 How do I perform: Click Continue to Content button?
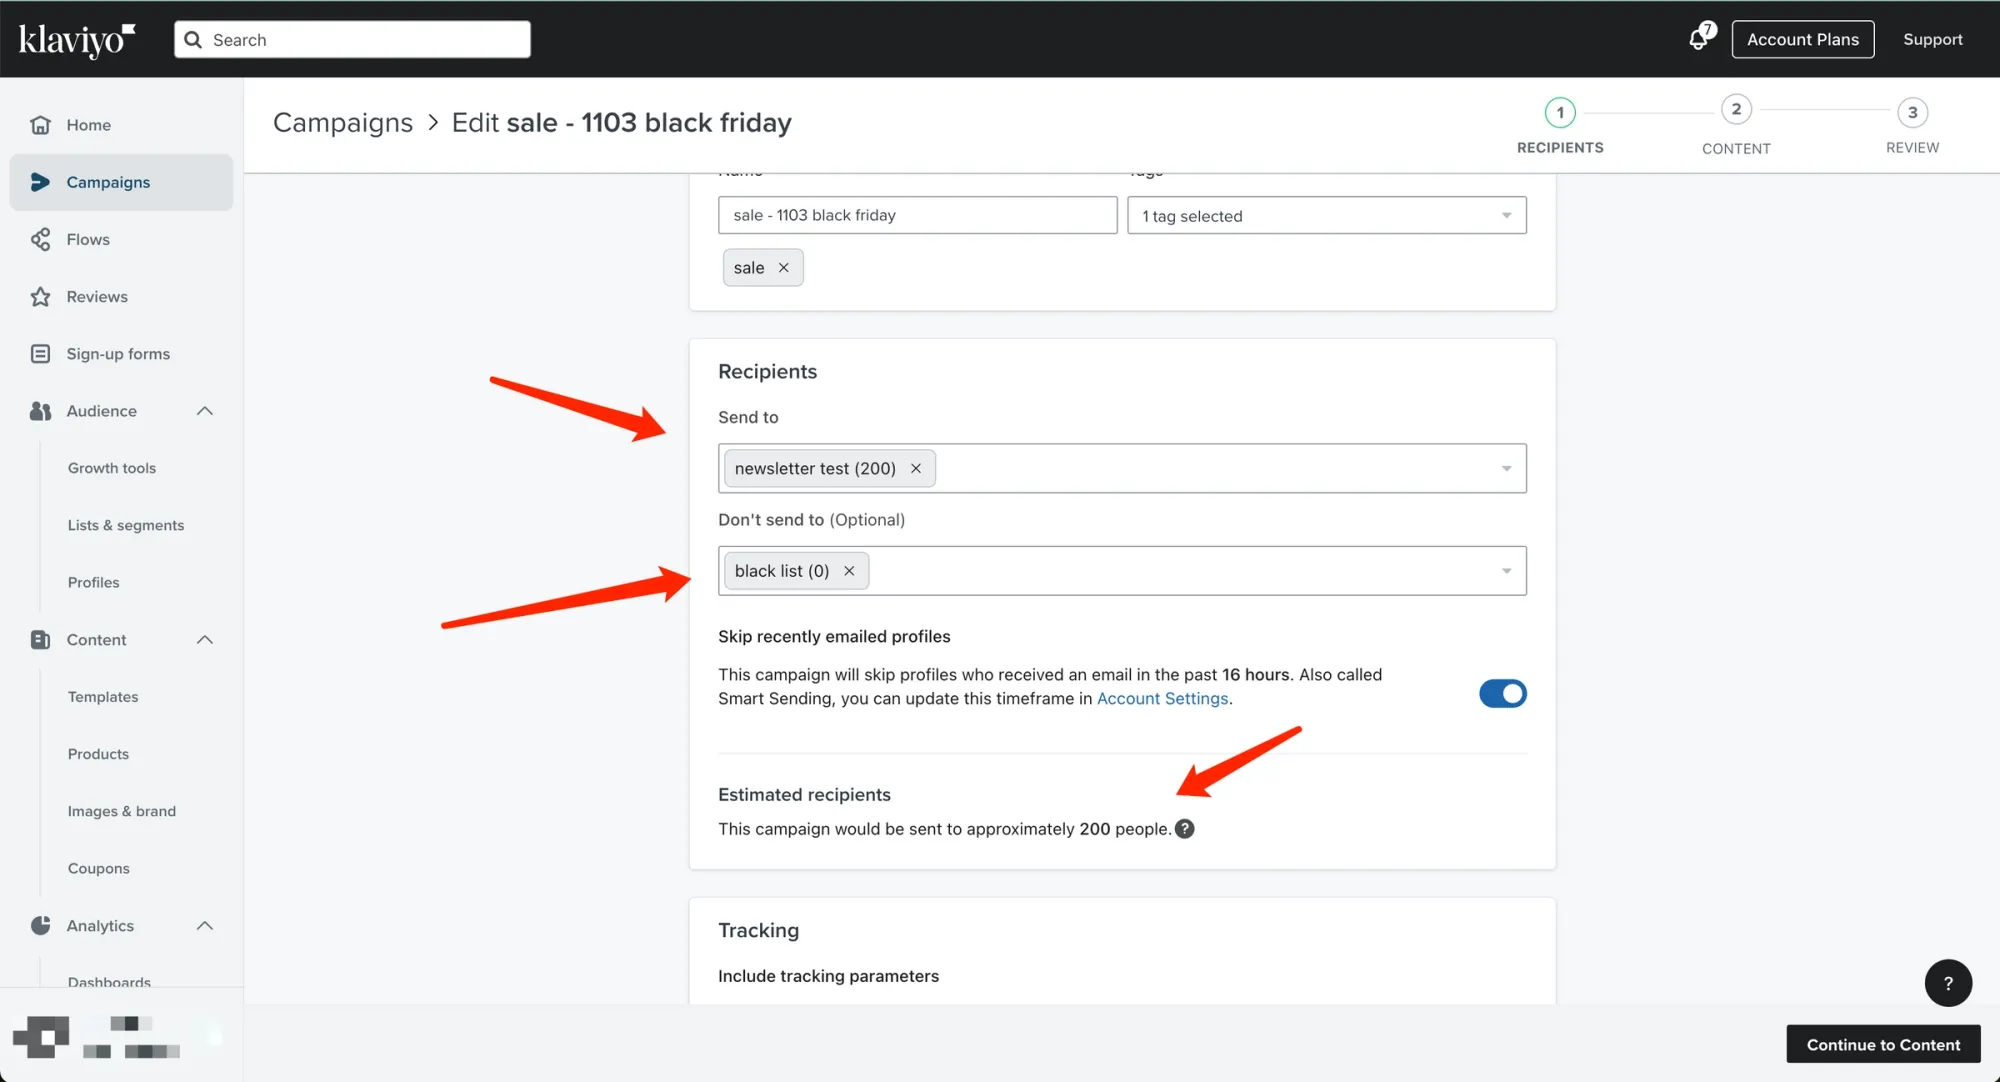(1883, 1044)
